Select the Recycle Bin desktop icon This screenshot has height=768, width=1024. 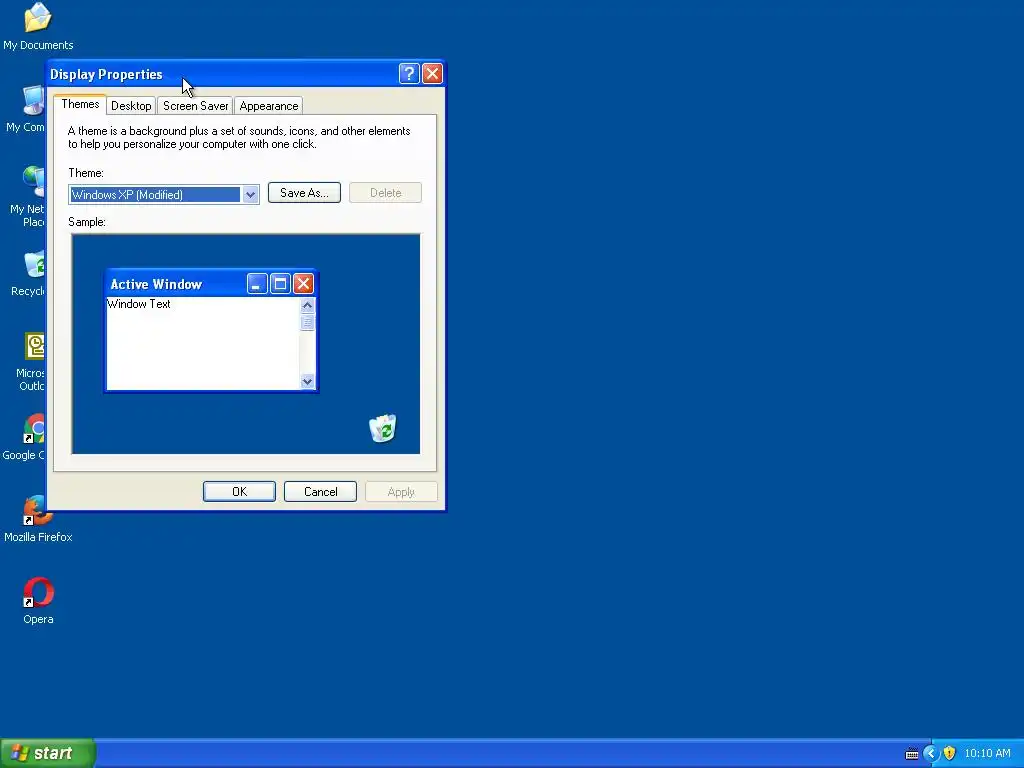coord(29,274)
